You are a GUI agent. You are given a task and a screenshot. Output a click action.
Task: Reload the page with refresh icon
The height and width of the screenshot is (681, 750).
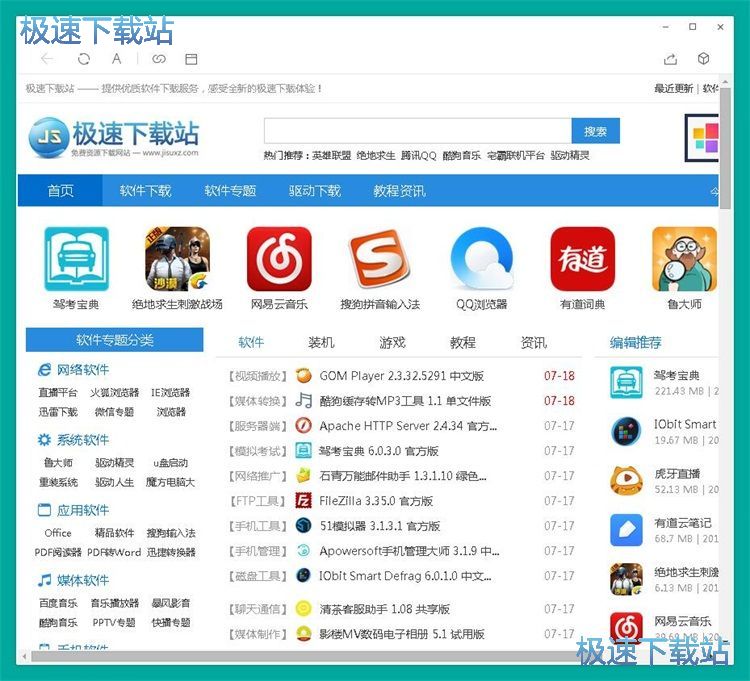pos(84,59)
